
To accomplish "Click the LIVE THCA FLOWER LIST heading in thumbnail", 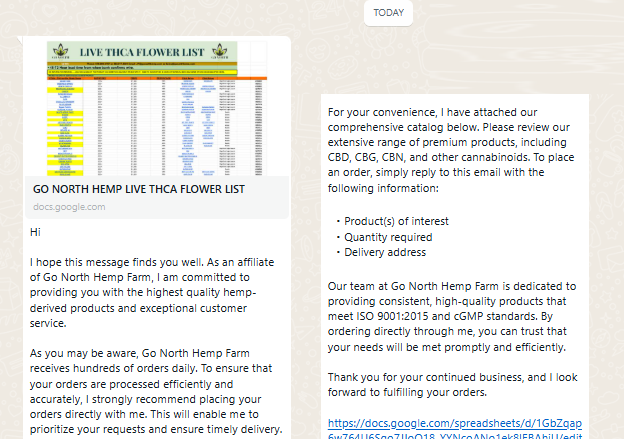I will coord(142,52).
